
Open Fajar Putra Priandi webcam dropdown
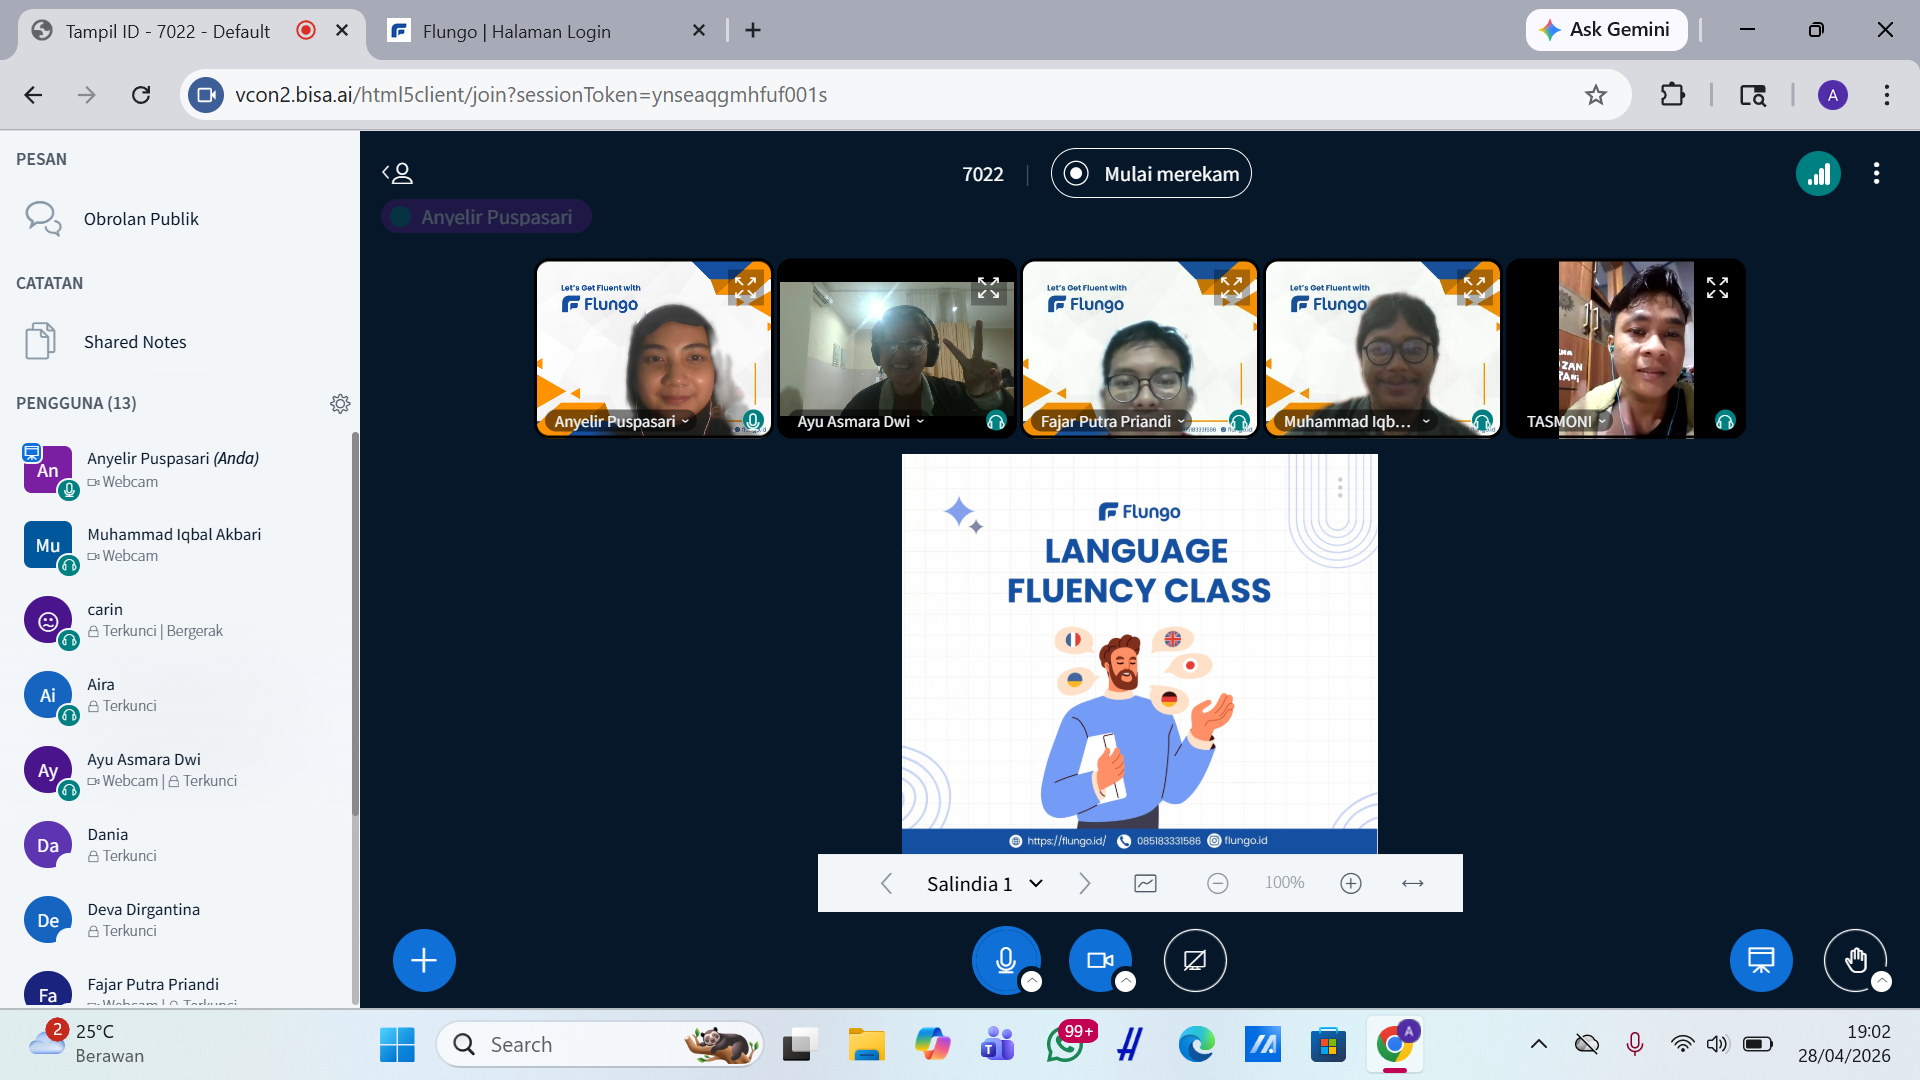tap(1112, 422)
